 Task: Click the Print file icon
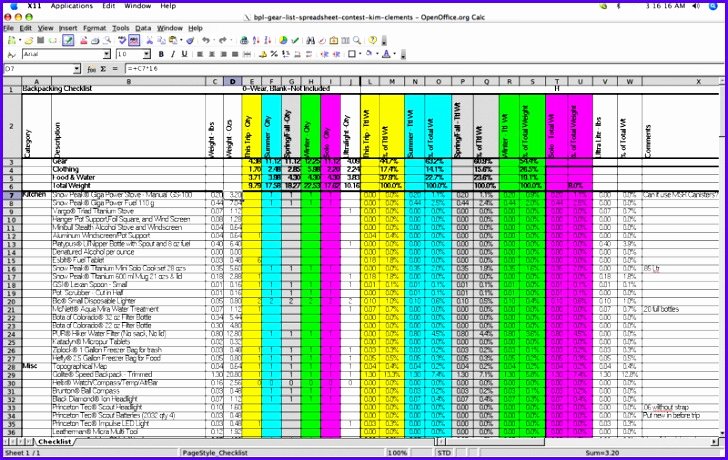click(95, 40)
